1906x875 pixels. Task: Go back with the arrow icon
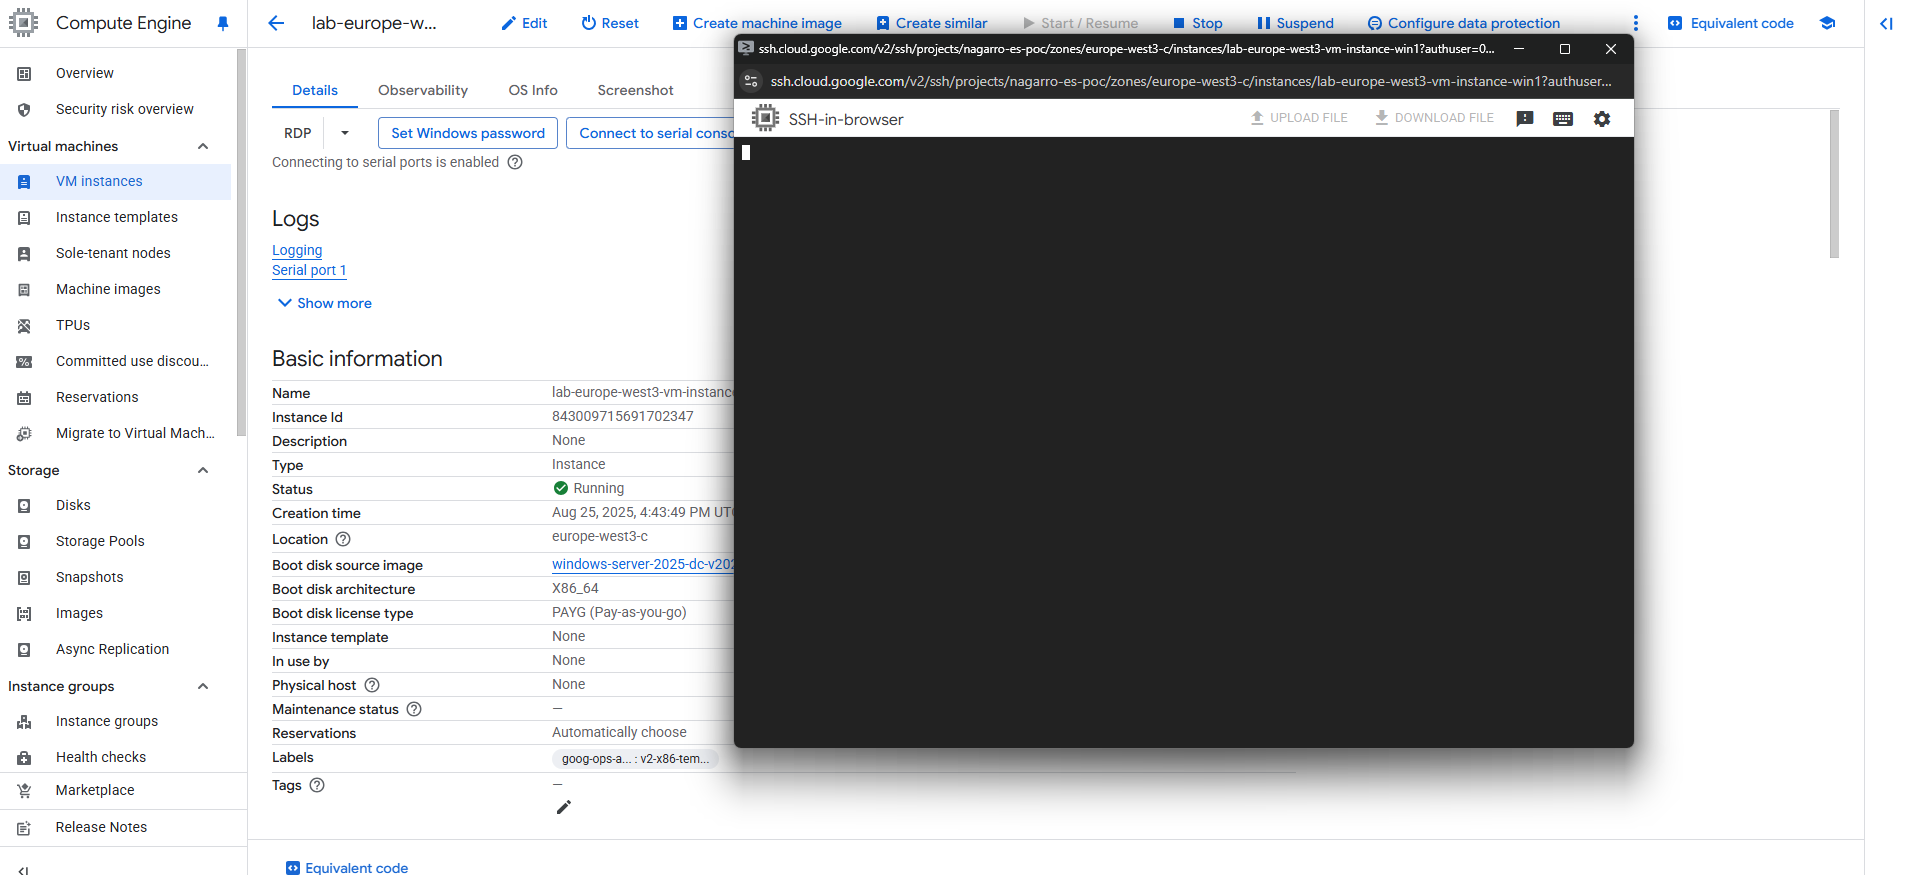pyautogui.click(x=276, y=23)
